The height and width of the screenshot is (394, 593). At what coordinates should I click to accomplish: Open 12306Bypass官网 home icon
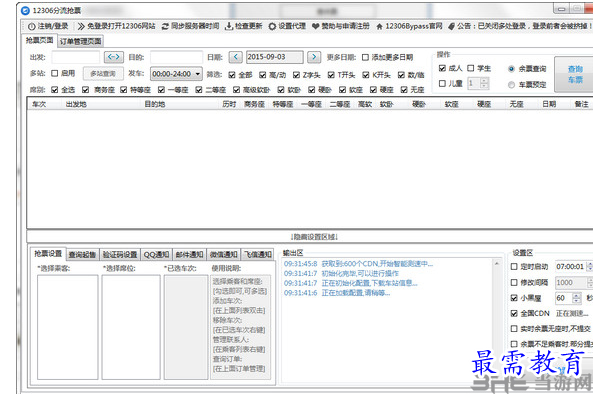pyautogui.click(x=379, y=26)
